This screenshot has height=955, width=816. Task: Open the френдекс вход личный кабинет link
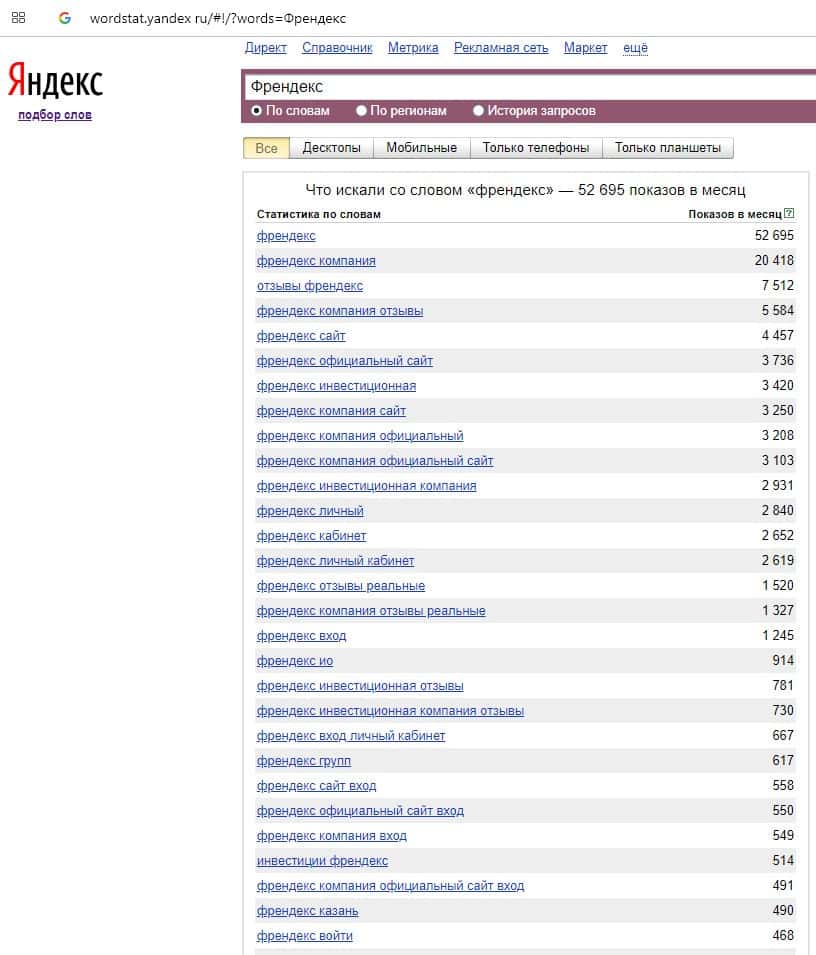point(351,735)
